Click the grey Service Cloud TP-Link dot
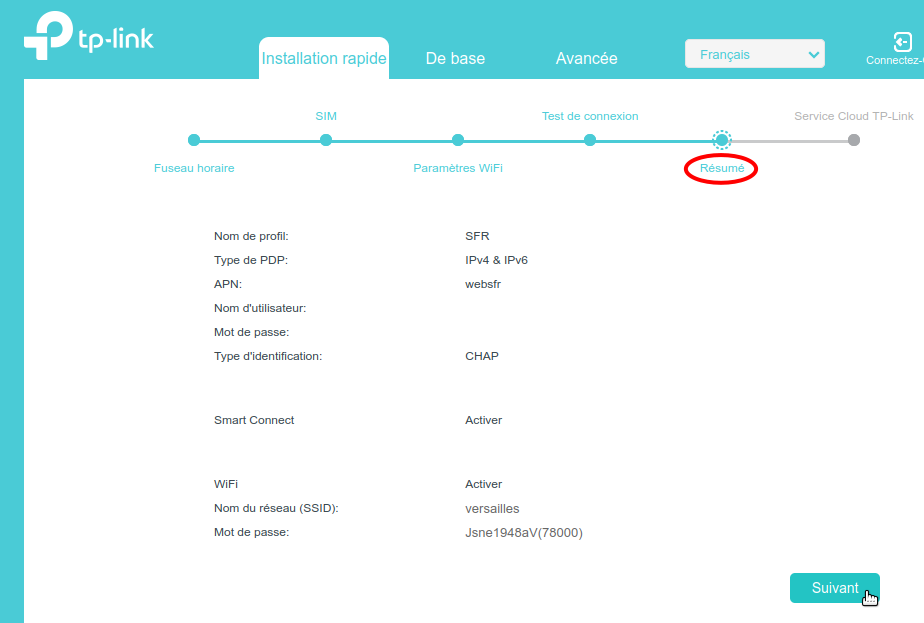The image size is (924, 623). click(x=854, y=140)
